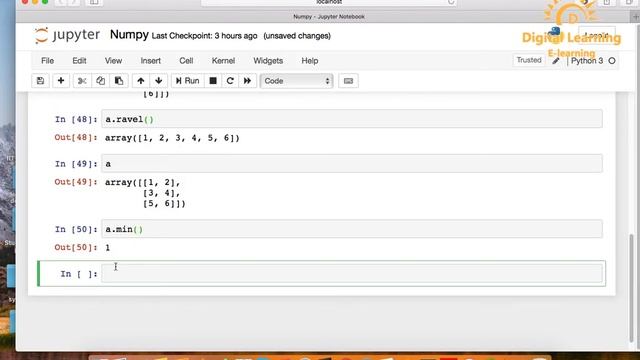Move selected cell down arrow
Image resolution: width=640 pixels, height=360 pixels.
point(159,81)
